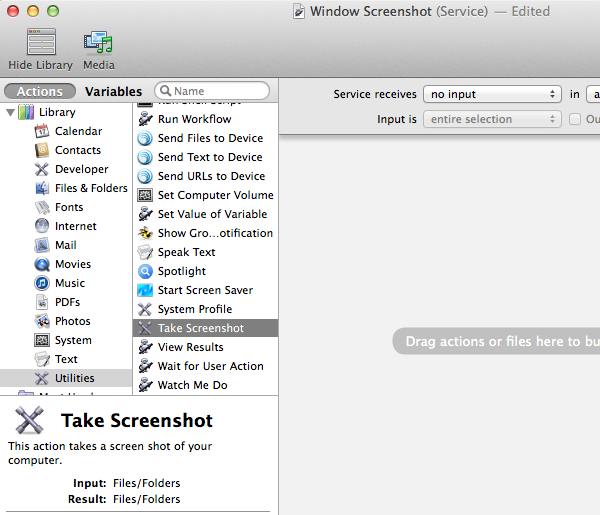
Task: Click the Send Files to Device icon
Action: [145, 138]
